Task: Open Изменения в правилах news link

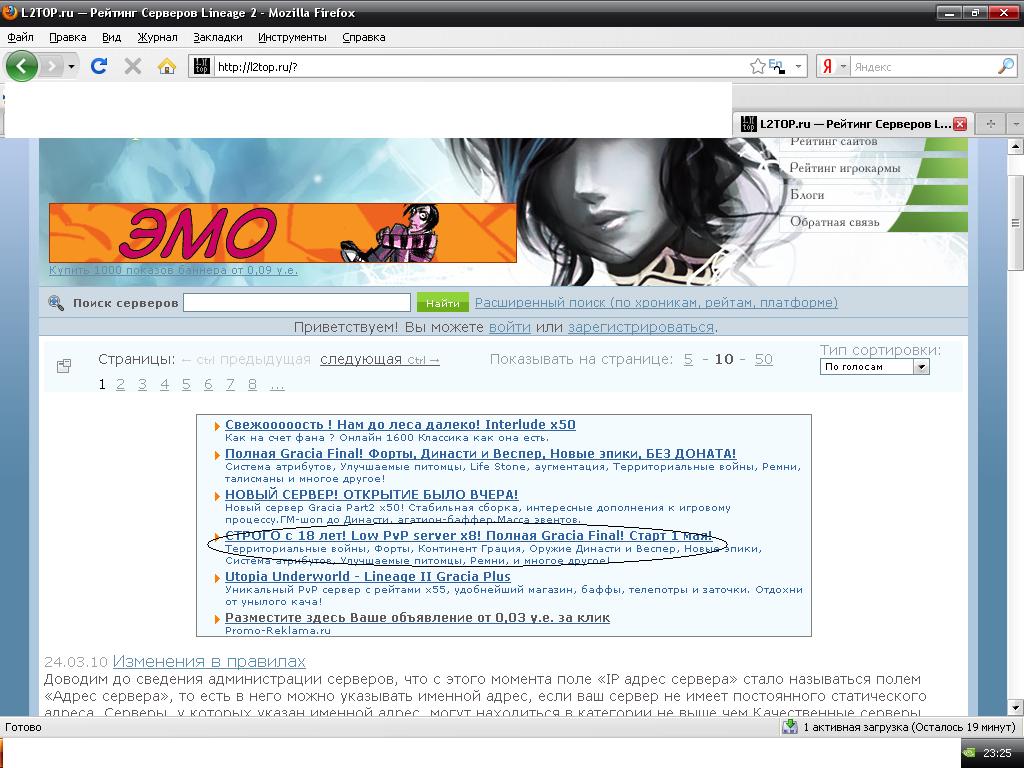Action: 209,662
